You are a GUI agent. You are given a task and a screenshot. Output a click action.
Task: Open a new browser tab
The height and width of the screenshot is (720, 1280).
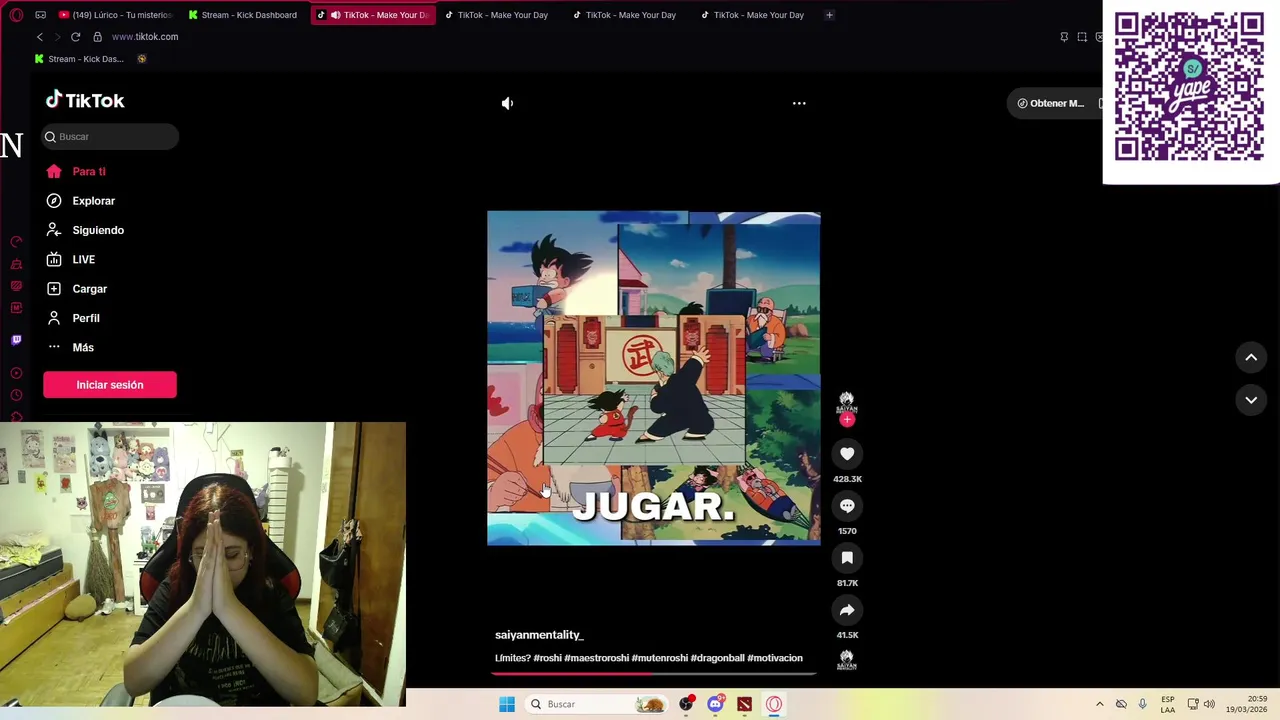[x=829, y=15]
